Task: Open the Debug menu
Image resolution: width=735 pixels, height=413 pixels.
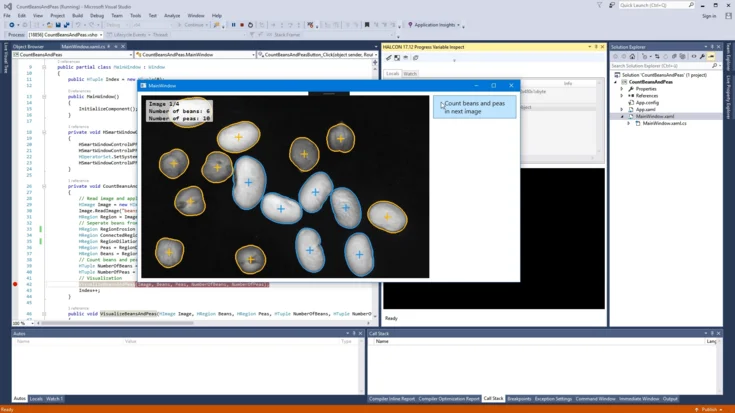Action: click(x=97, y=16)
